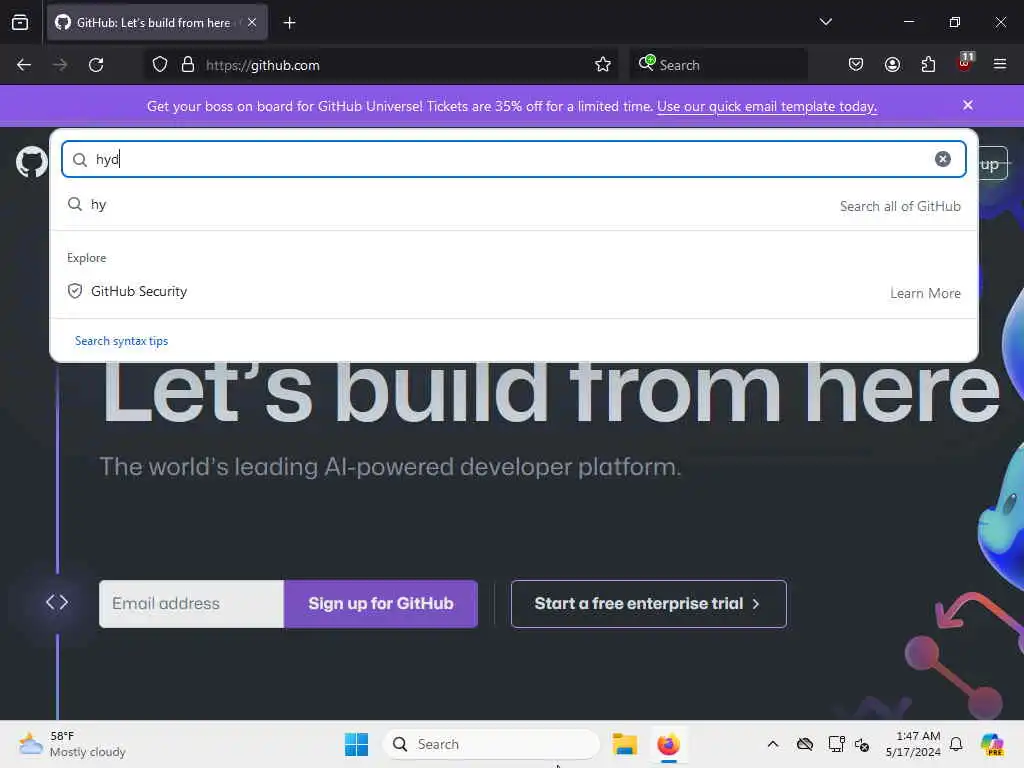
Task: Open the uBlock extension badge icon
Action: pyautogui.click(x=965, y=63)
